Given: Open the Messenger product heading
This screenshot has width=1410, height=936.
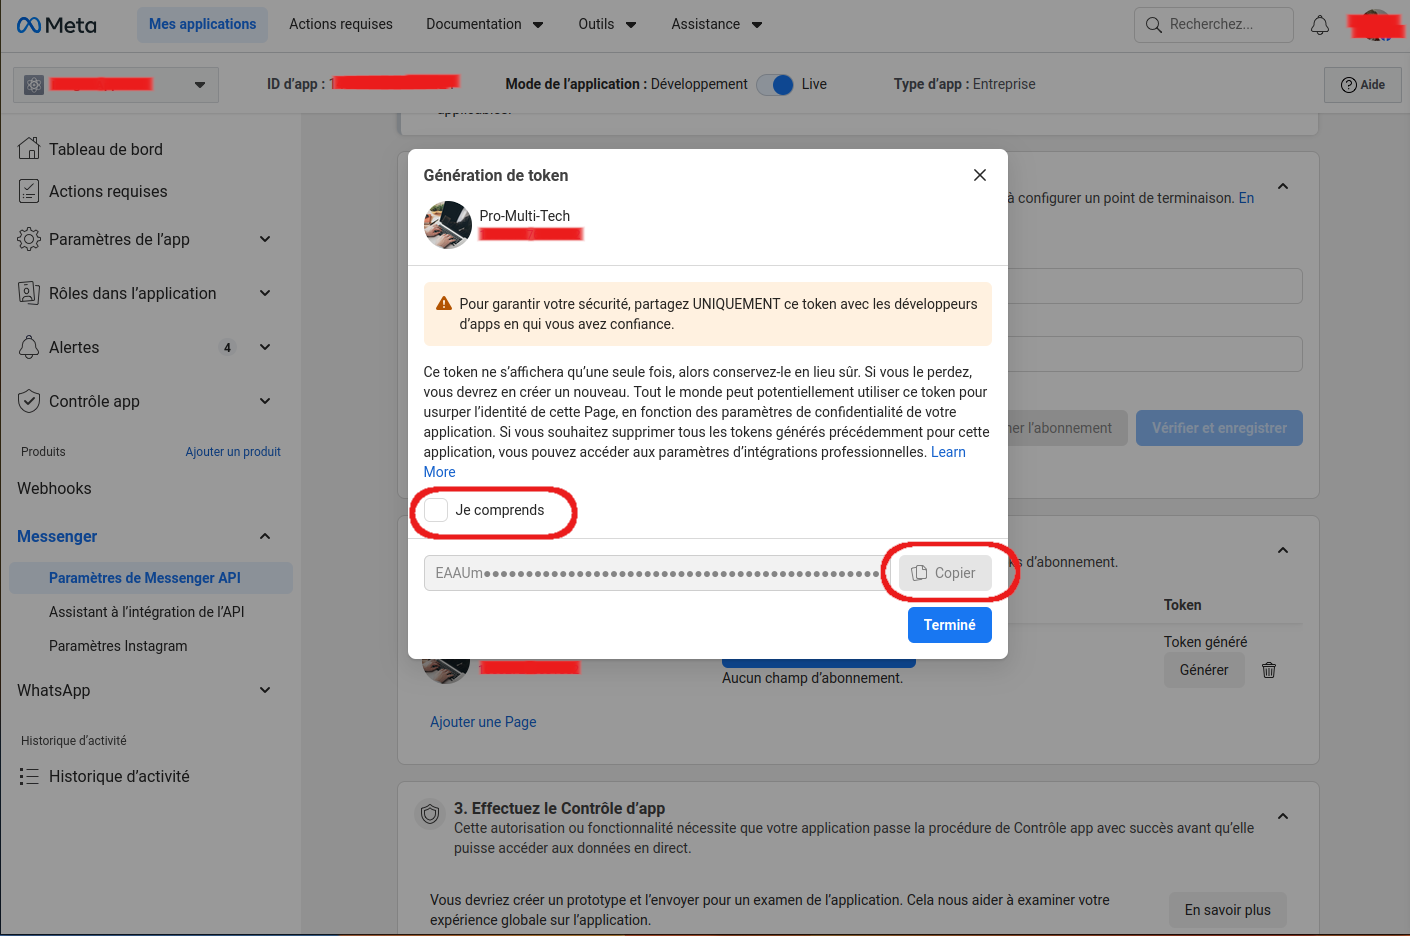Looking at the screenshot, I should 57,537.
